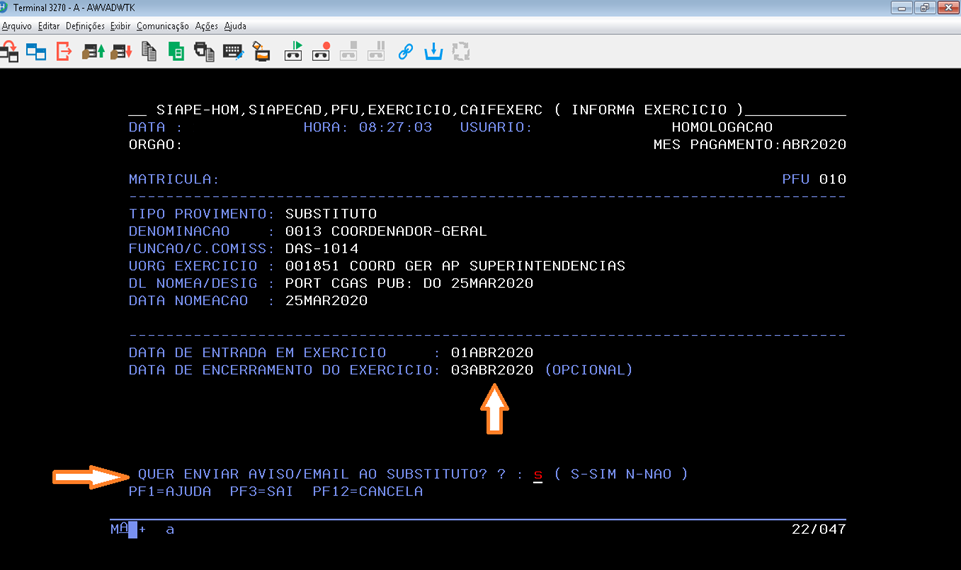961x570 pixels.
Task: Click the red exit session icon
Action: [64, 51]
